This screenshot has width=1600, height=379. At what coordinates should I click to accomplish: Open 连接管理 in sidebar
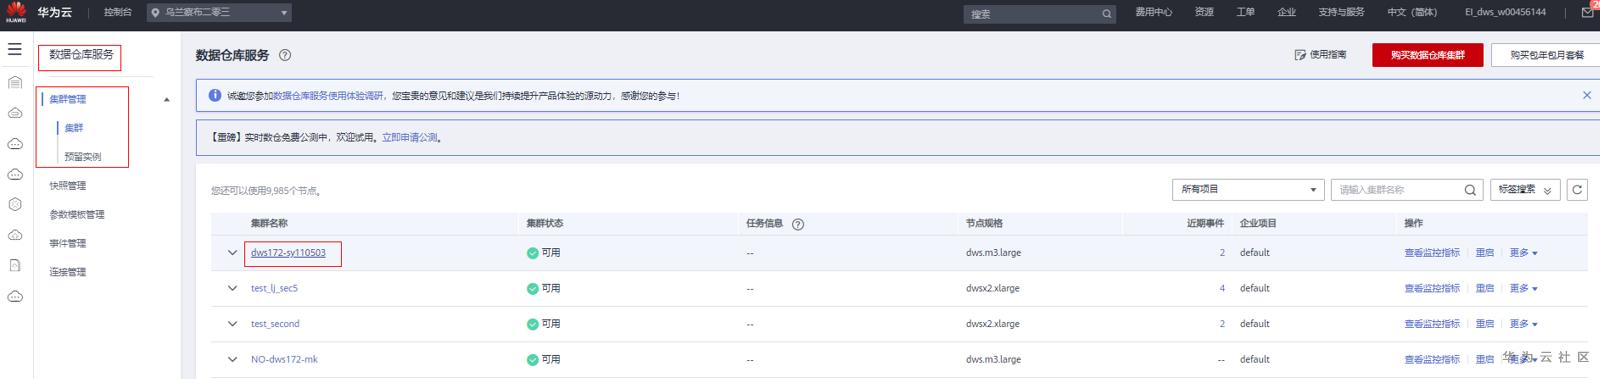[x=68, y=272]
